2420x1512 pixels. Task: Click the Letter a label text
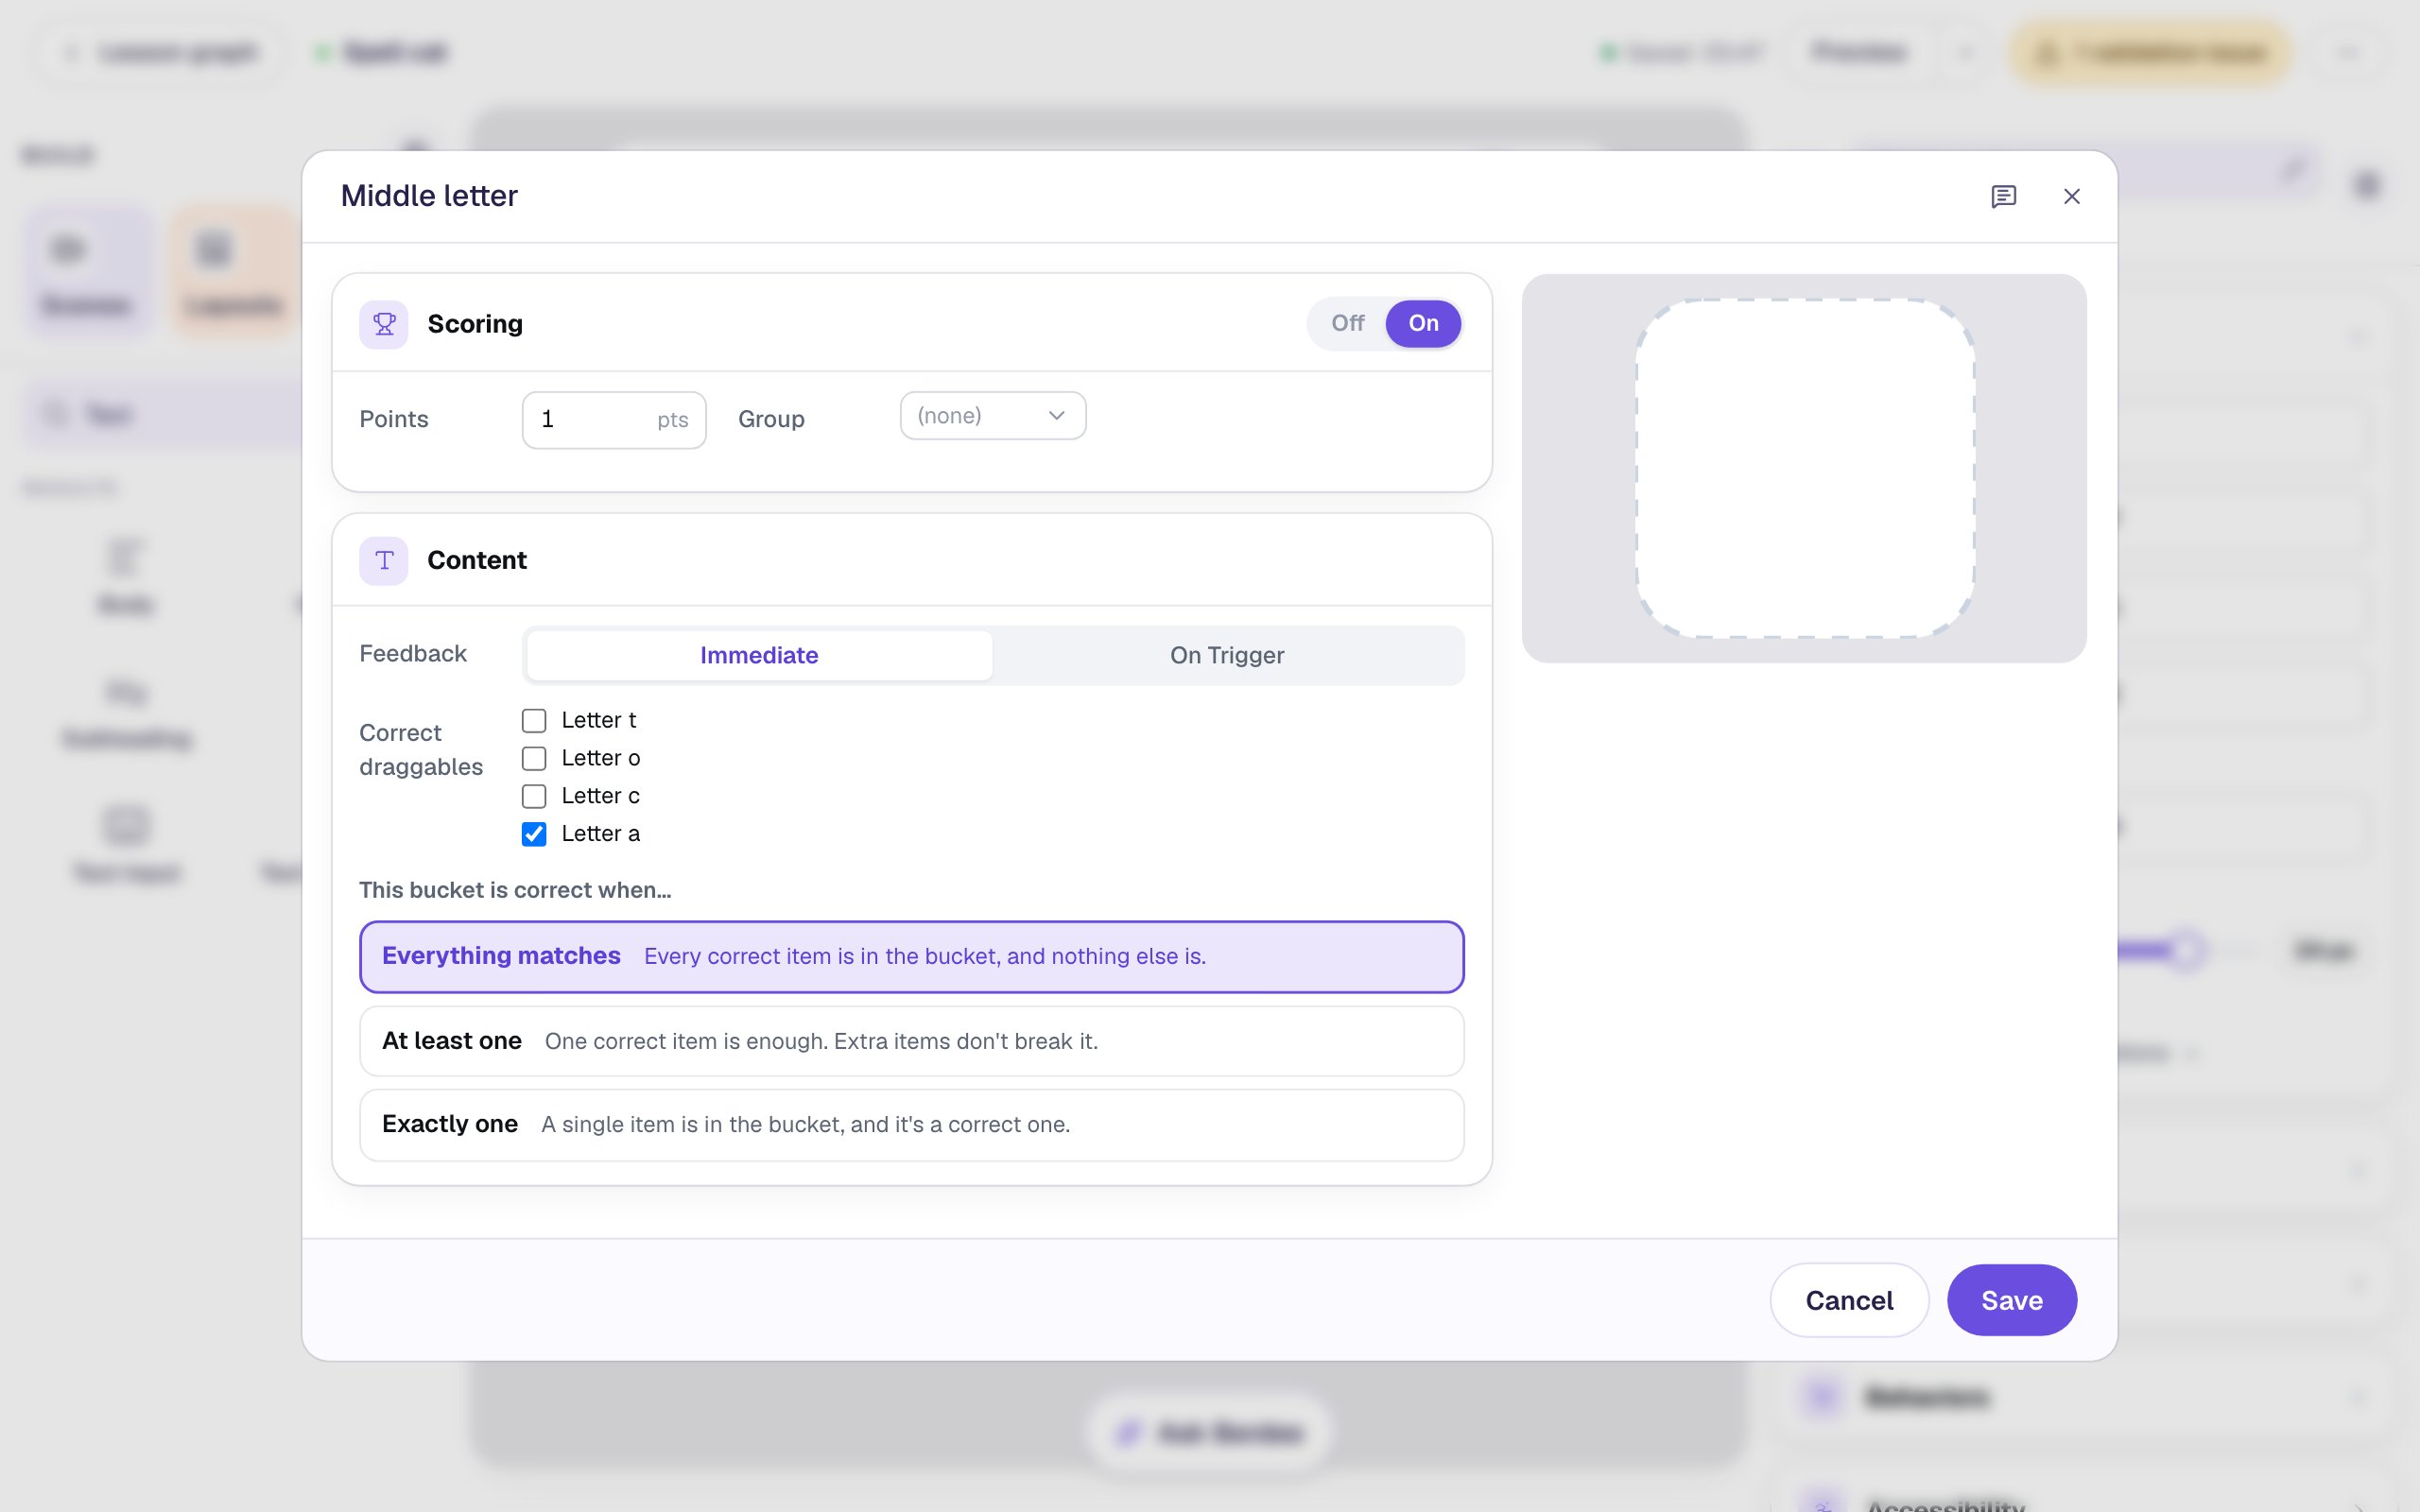600,834
